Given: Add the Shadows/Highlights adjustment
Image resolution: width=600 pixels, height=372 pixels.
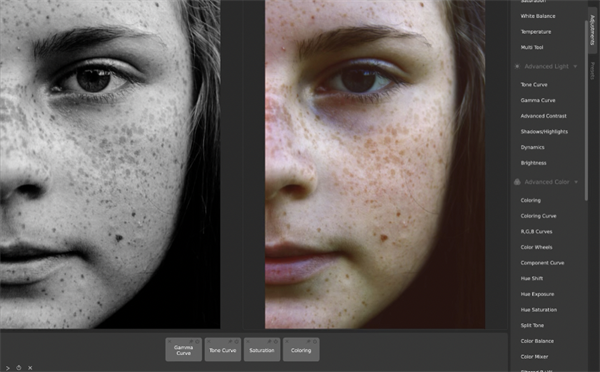Looking at the screenshot, I should tap(544, 132).
